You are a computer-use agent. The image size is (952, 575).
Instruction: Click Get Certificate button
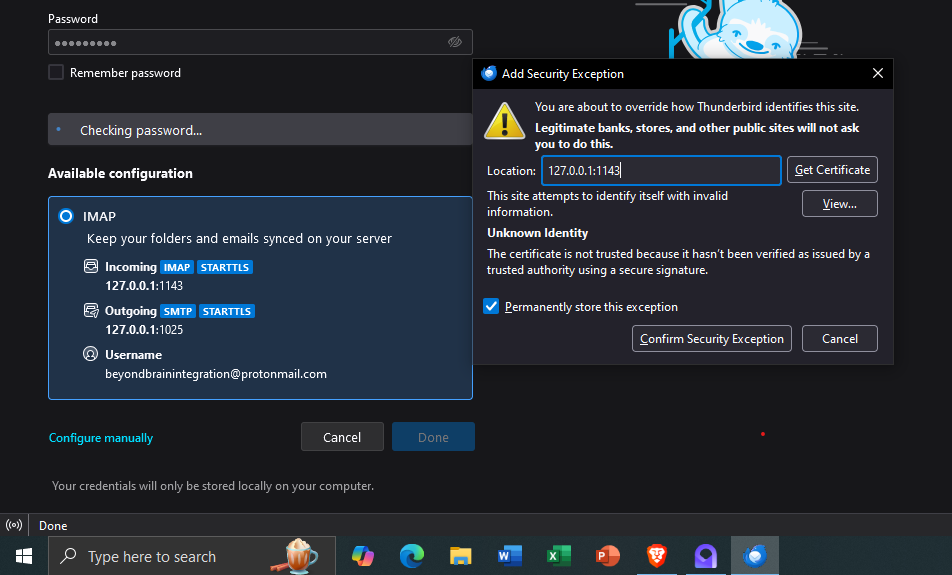[x=832, y=169]
